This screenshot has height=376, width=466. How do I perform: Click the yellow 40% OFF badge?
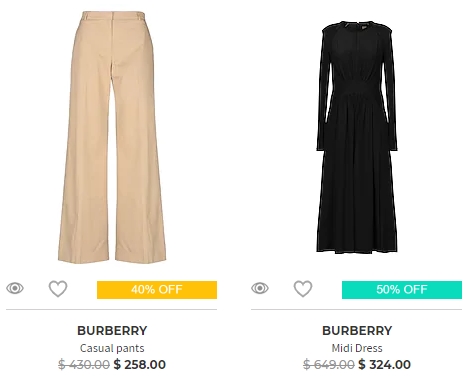coord(157,290)
